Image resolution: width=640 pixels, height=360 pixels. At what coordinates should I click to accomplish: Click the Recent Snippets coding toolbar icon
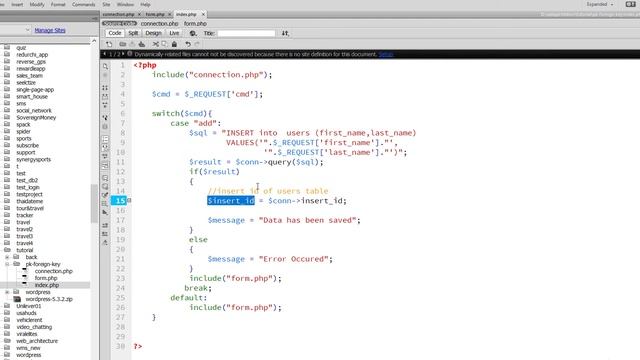(x=105, y=204)
